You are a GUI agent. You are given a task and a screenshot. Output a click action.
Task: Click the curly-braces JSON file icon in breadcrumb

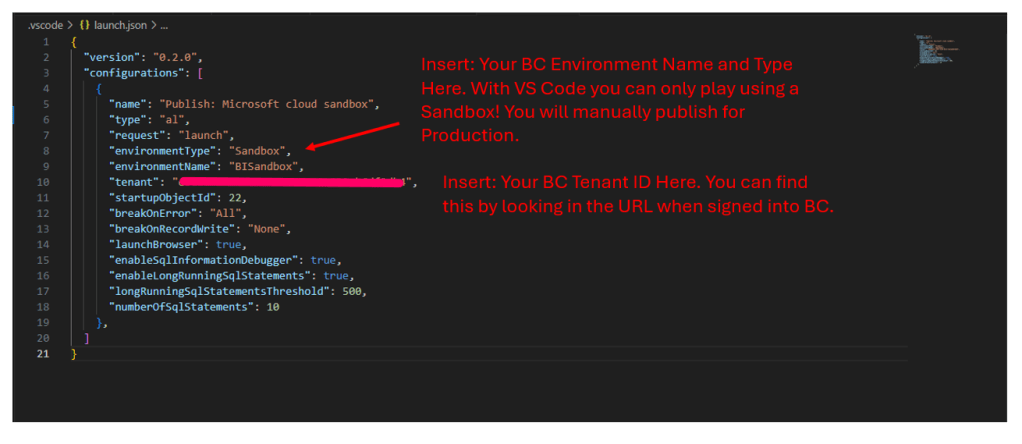[84, 25]
